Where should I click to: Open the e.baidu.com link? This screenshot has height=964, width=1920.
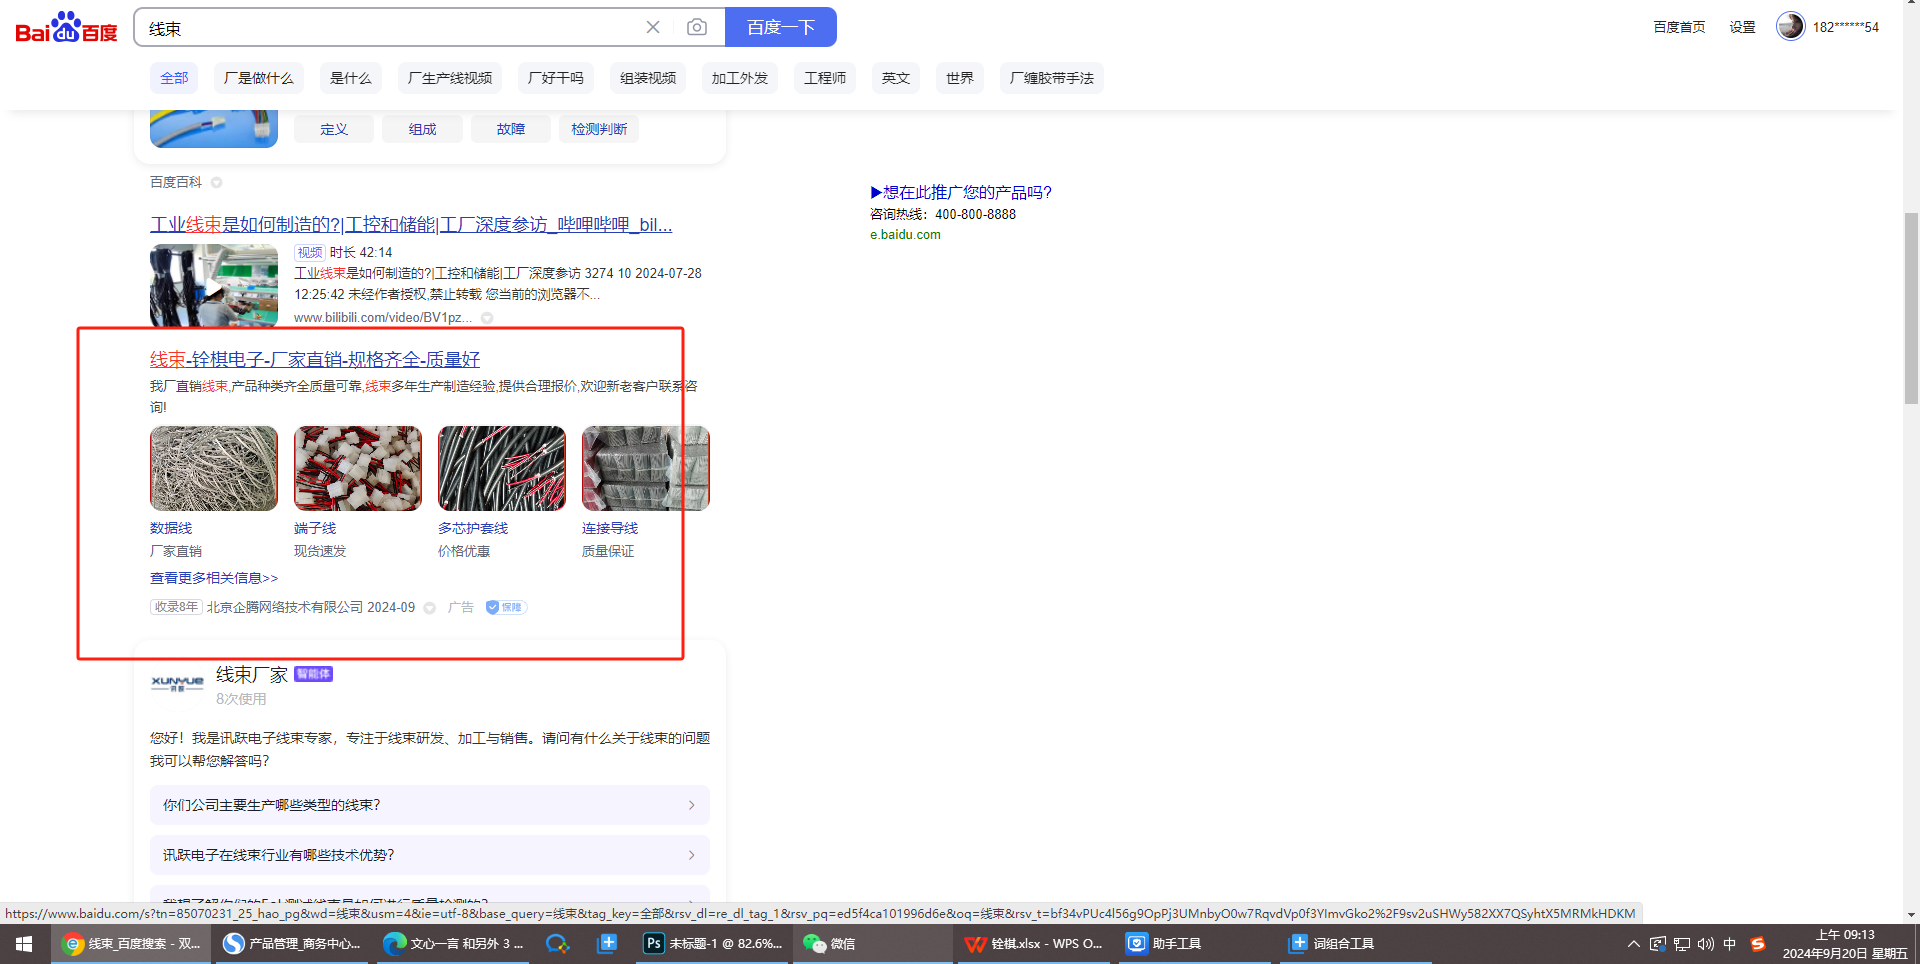905,235
